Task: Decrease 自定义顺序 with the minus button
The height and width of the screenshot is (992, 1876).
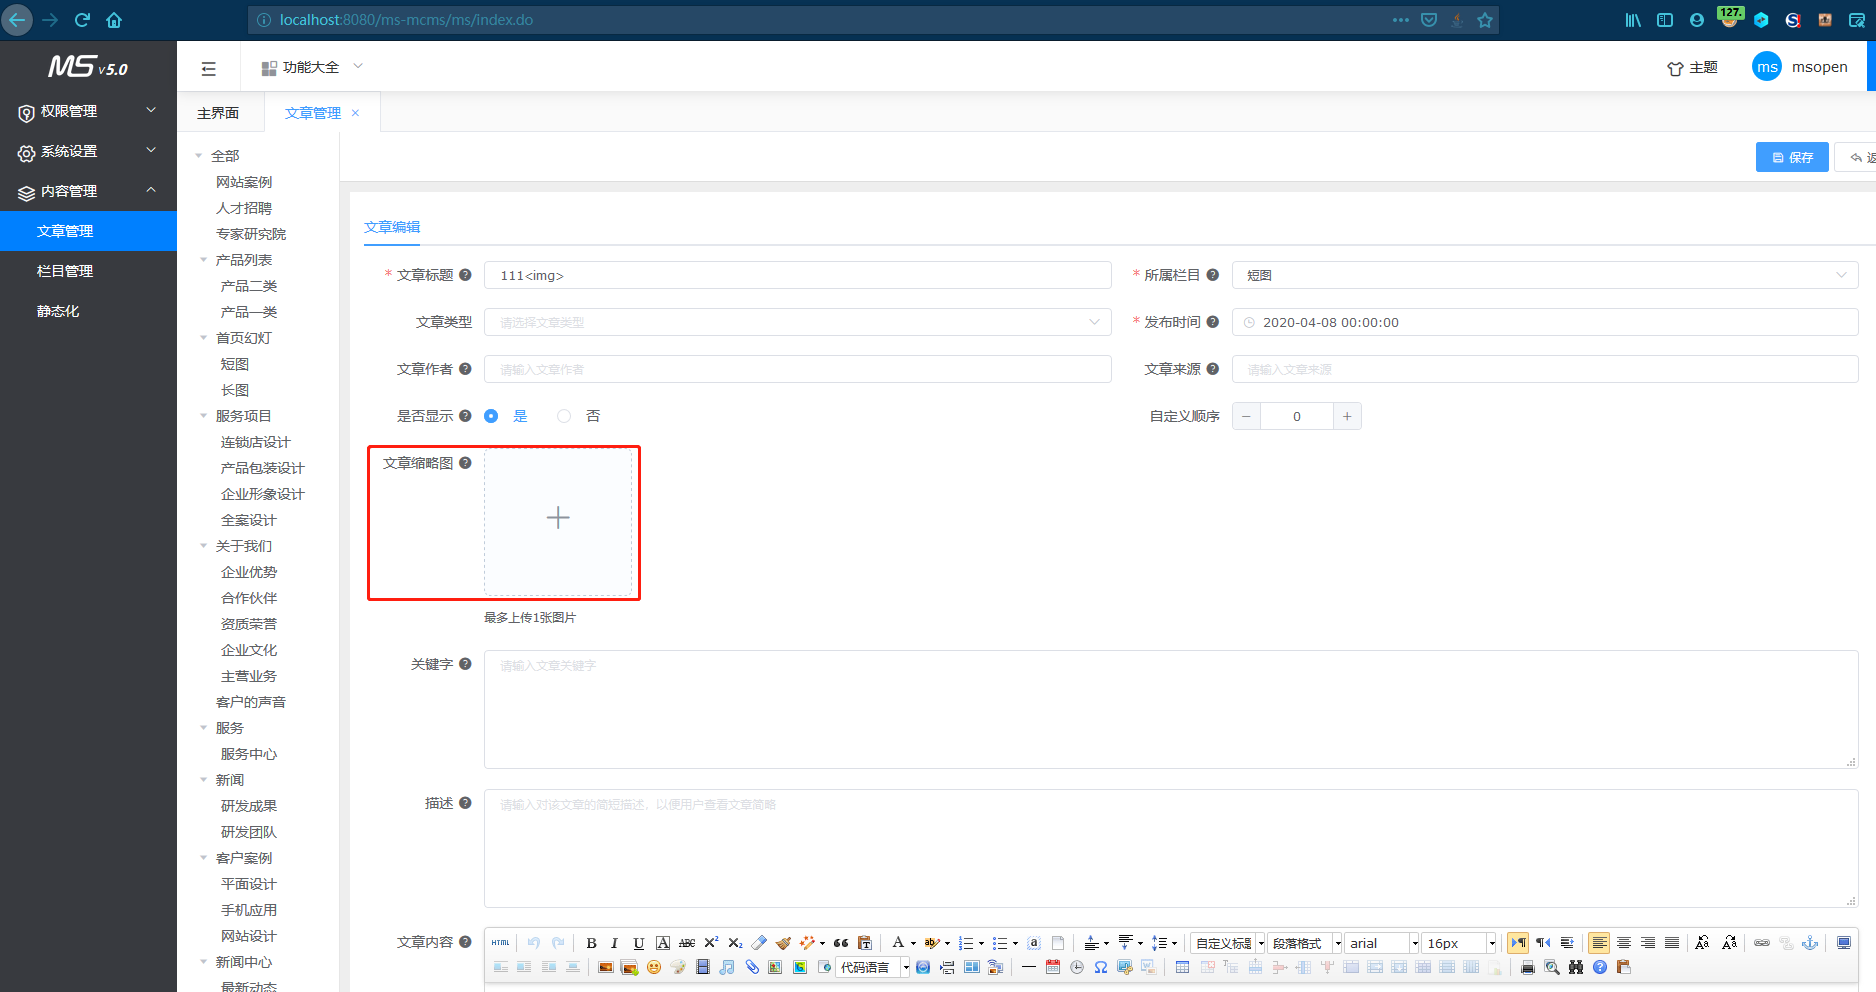Action: (x=1246, y=416)
